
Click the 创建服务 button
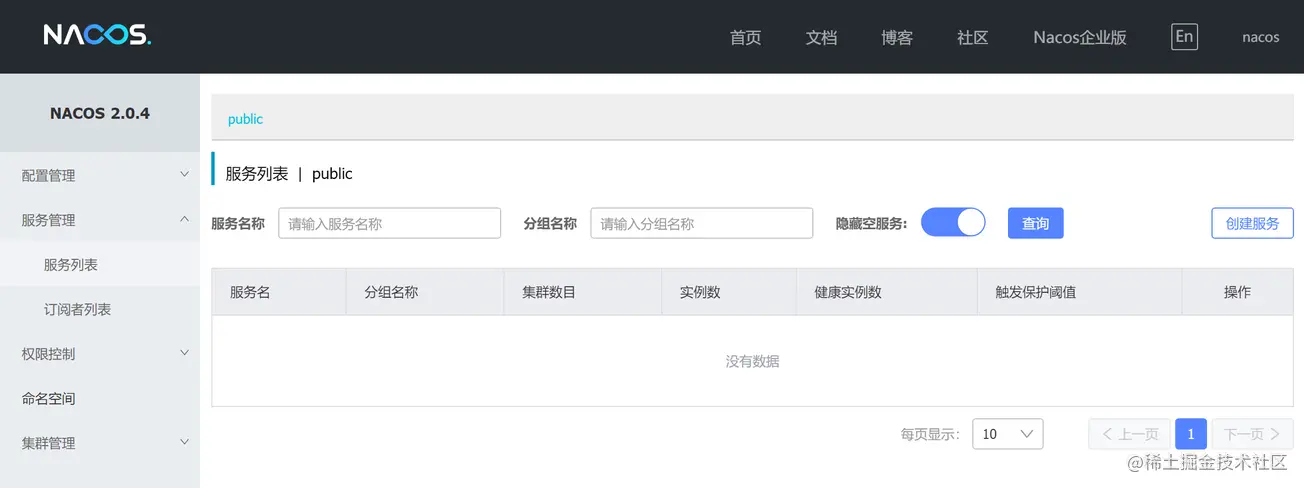tap(1252, 223)
